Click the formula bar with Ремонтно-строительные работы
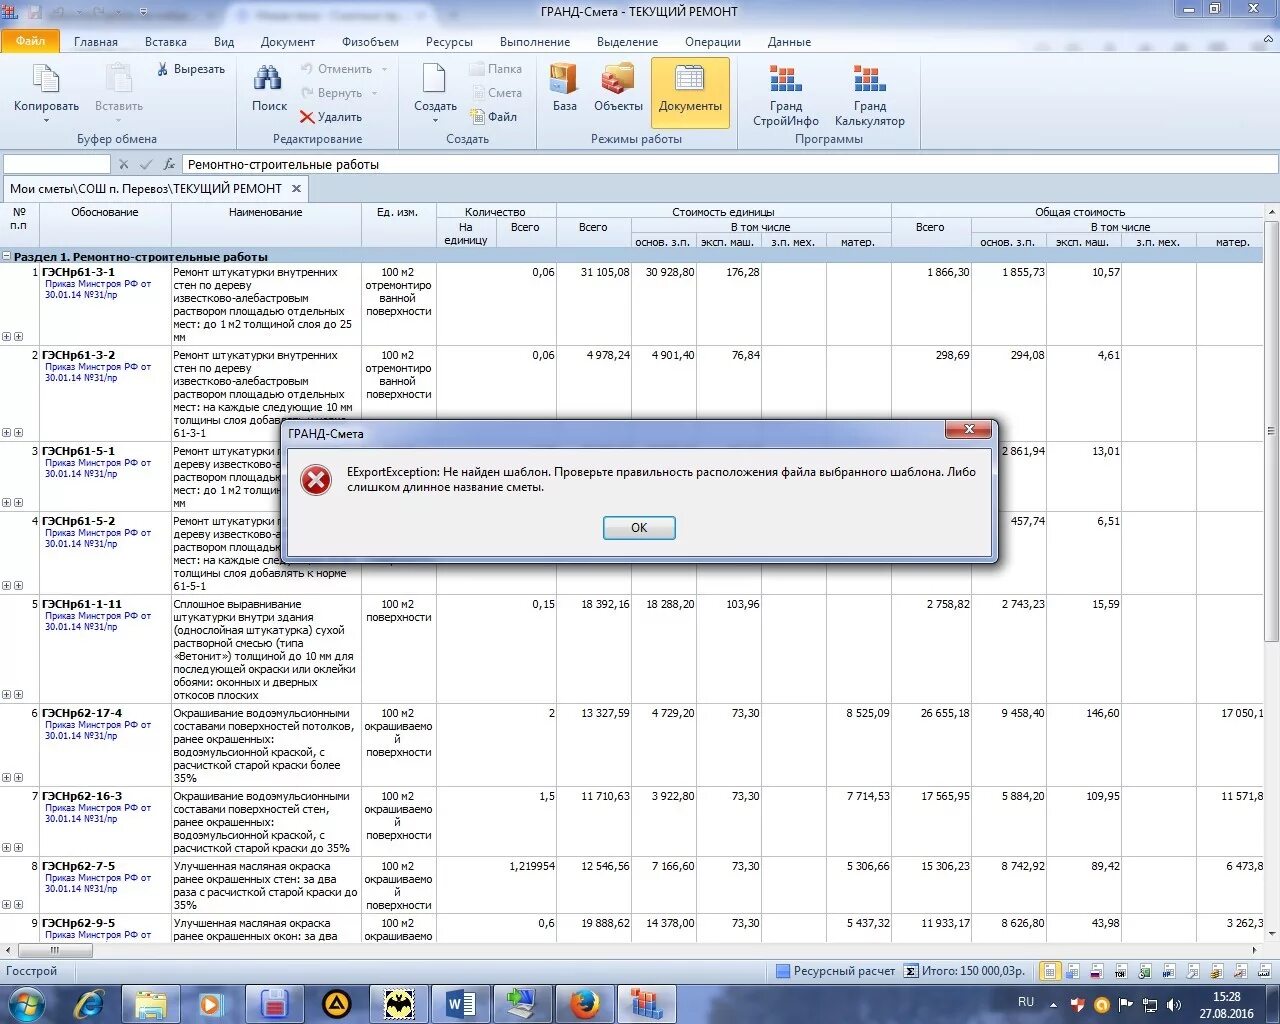The height and width of the screenshot is (1024, 1280). click(x=730, y=164)
